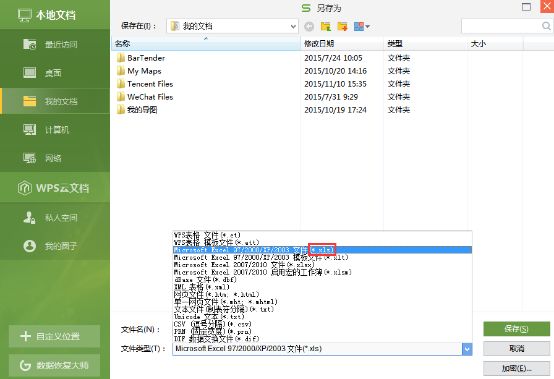Go up one folder level icon
This screenshot has height=379, width=554.
[x=325, y=26]
